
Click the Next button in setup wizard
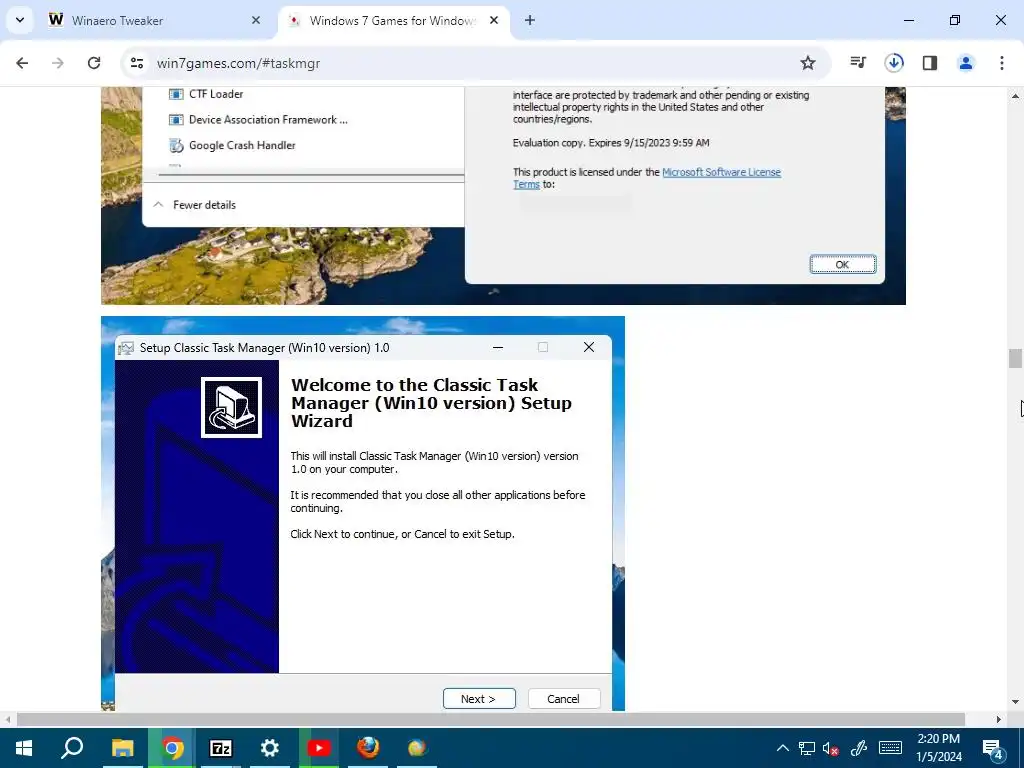click(x=479, y=699)
